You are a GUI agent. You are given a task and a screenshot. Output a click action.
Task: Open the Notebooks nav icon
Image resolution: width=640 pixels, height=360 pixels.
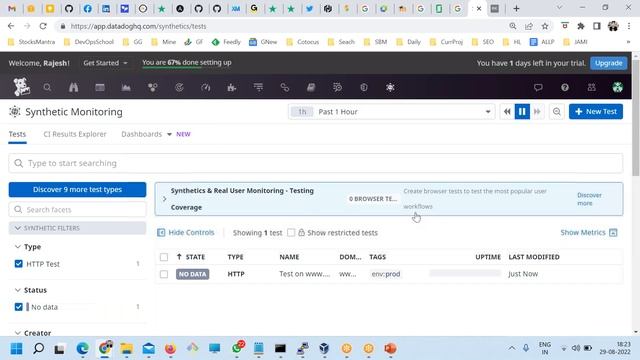[x=311, y=87]
